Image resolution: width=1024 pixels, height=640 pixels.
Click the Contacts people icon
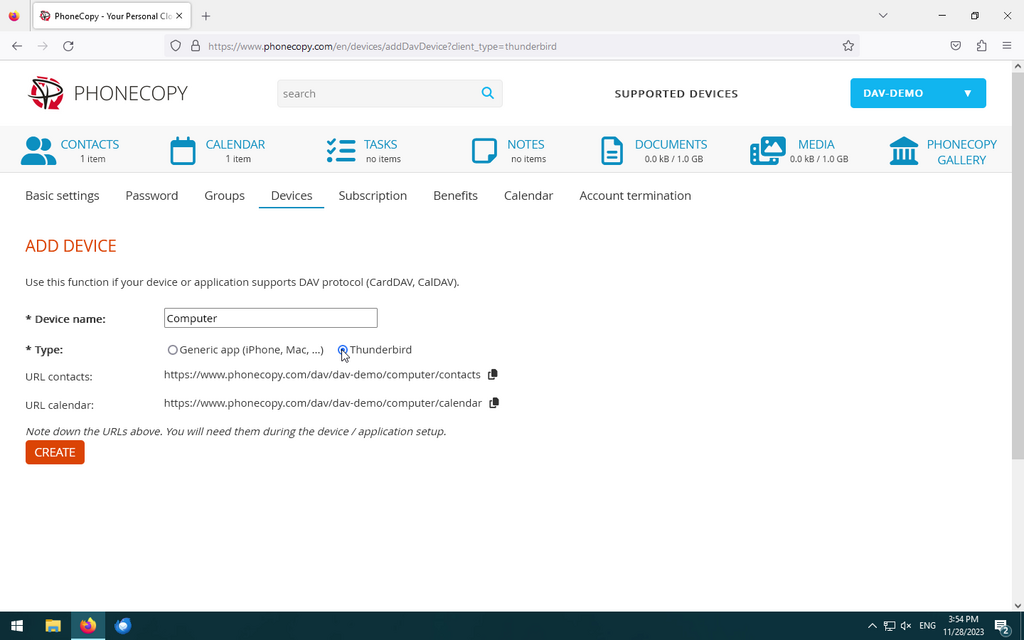(x=38, y=151)
